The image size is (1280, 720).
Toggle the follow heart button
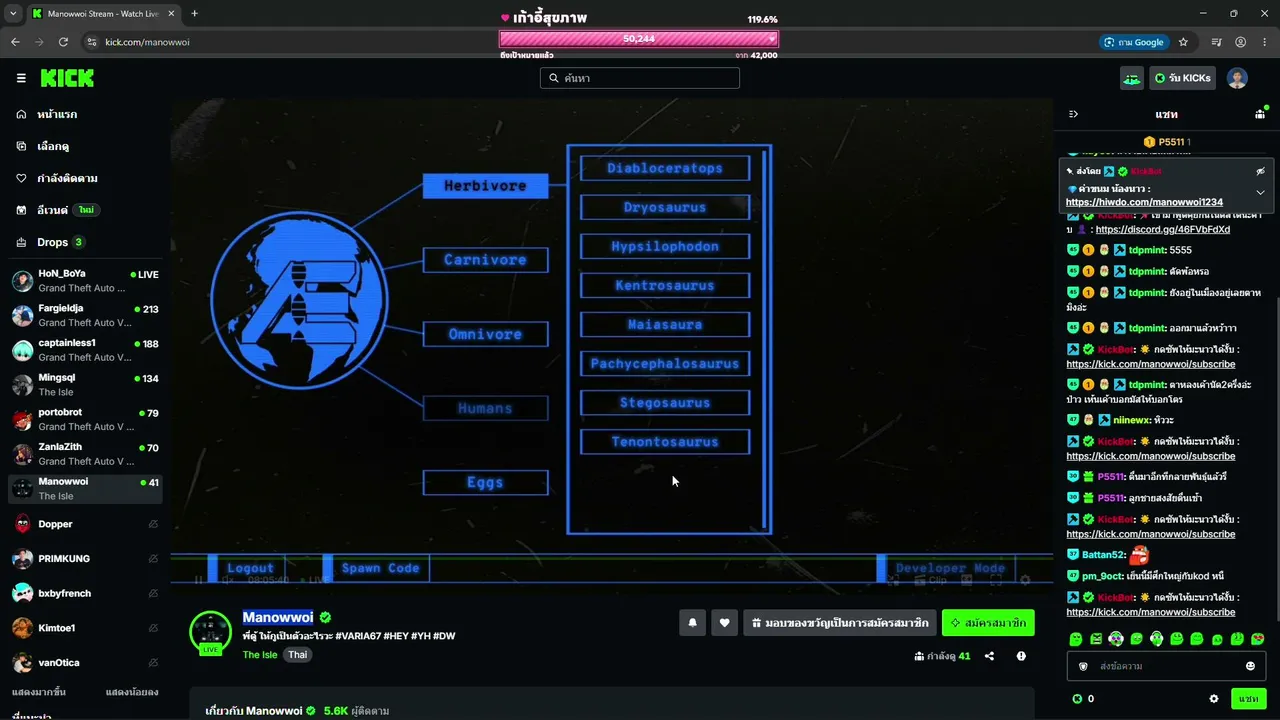pyautogui.click(x=724, y=623)
